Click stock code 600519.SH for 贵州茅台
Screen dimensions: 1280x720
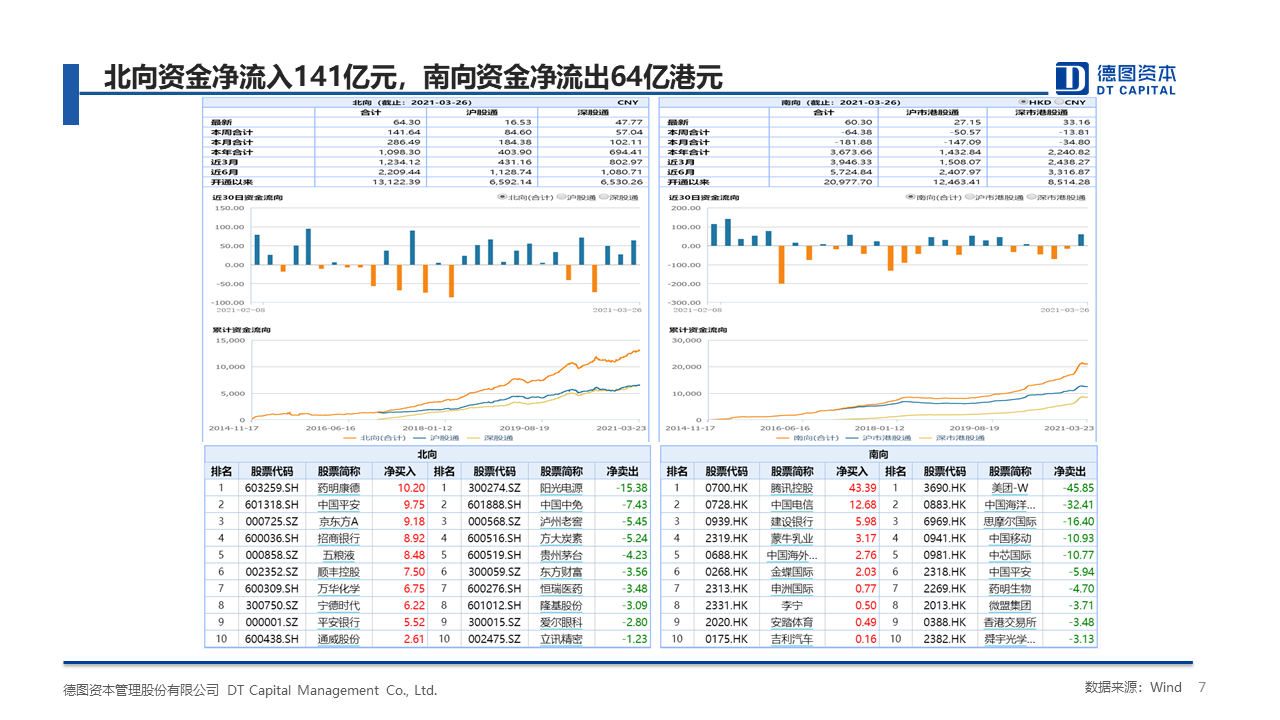click(x=494, y=555)
